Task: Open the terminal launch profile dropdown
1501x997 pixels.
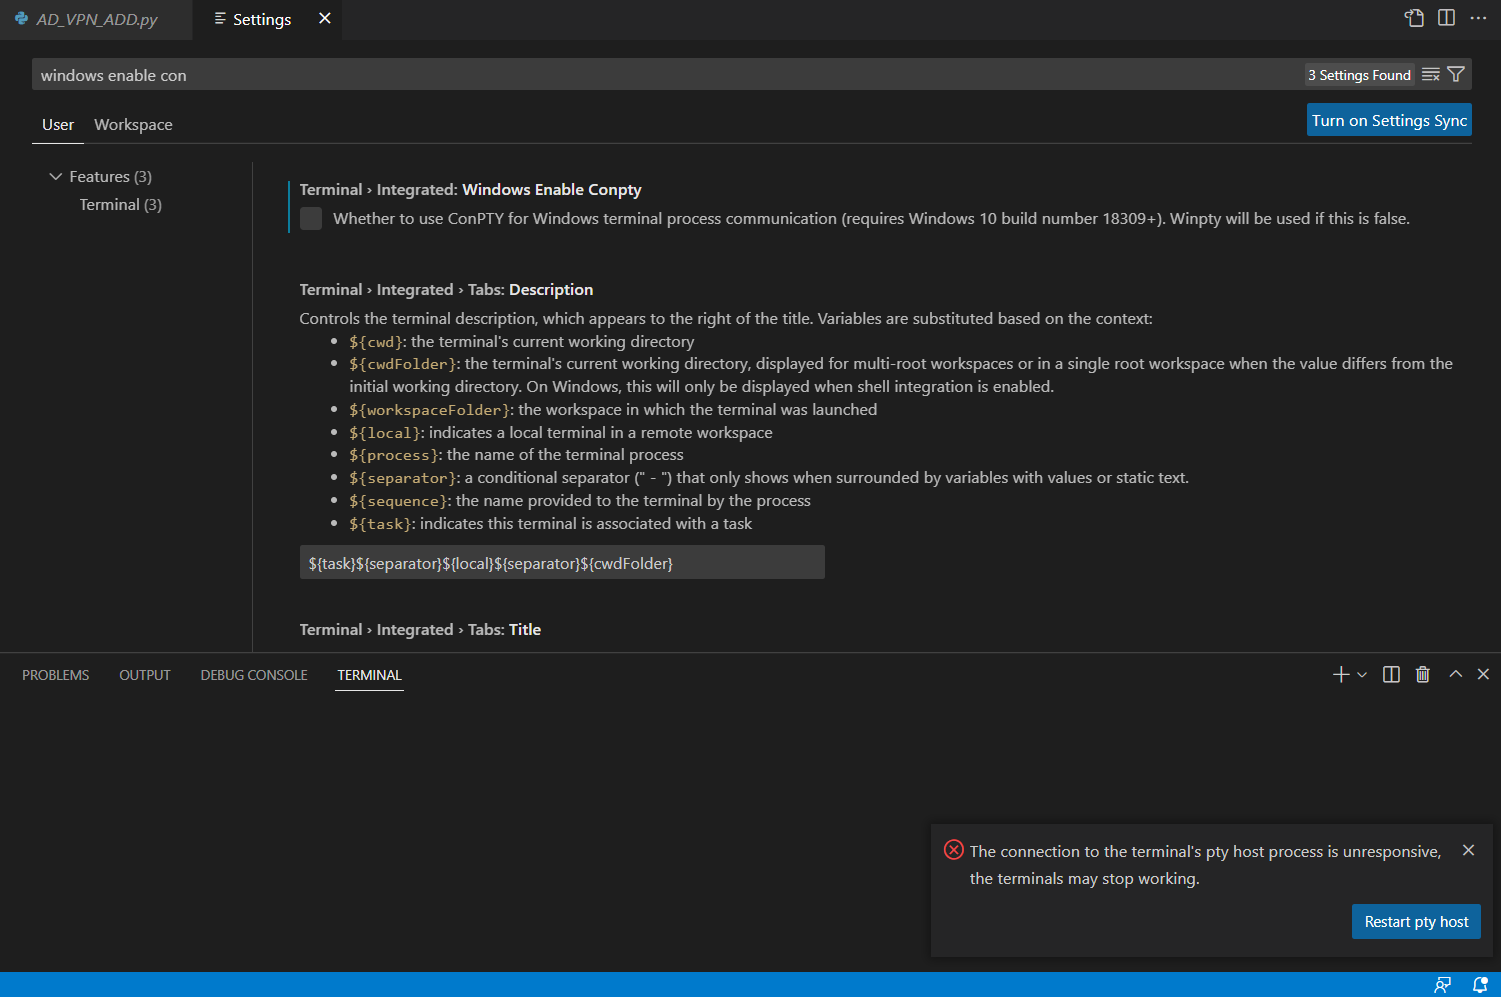Action: pos(1362,674)
